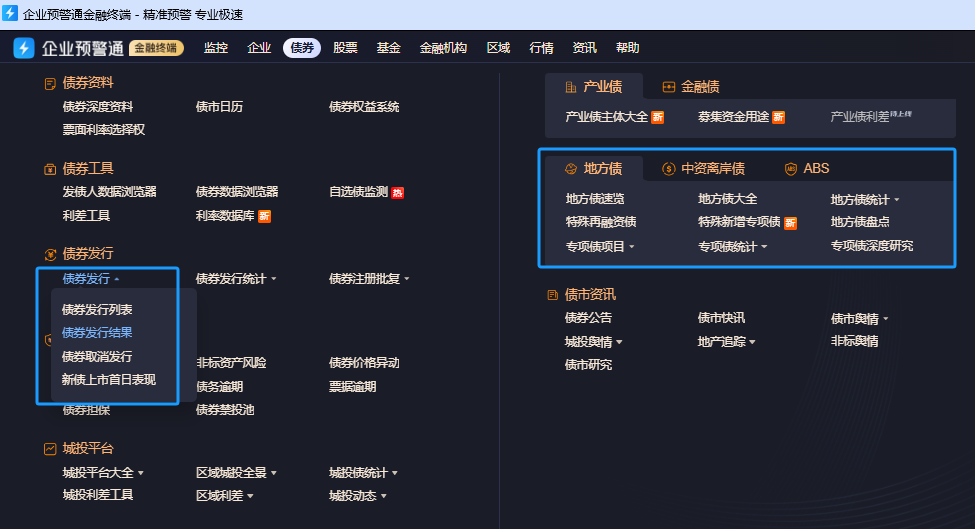Open the 资讯 menu
975x529 pixels.
[585, 48]
